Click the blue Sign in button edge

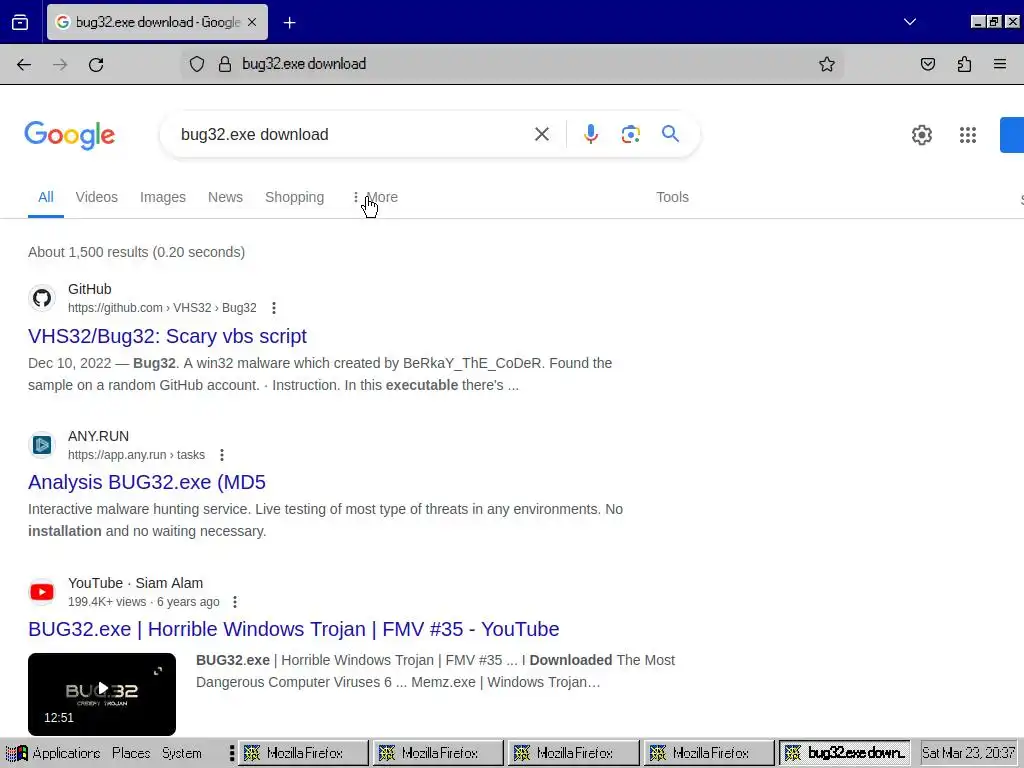(x=1012, y=135)
